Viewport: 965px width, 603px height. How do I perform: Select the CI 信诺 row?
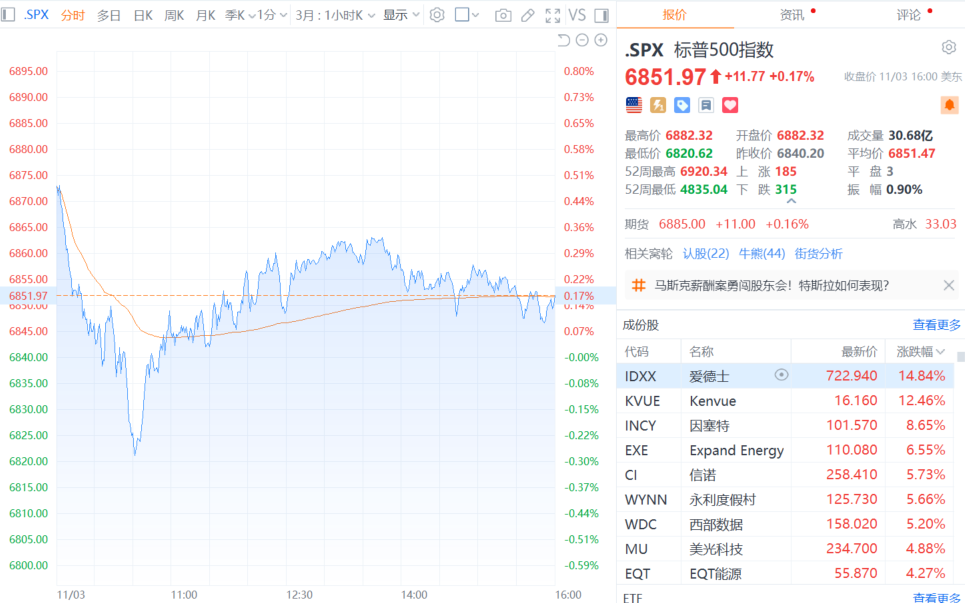[x=785, y=474]
